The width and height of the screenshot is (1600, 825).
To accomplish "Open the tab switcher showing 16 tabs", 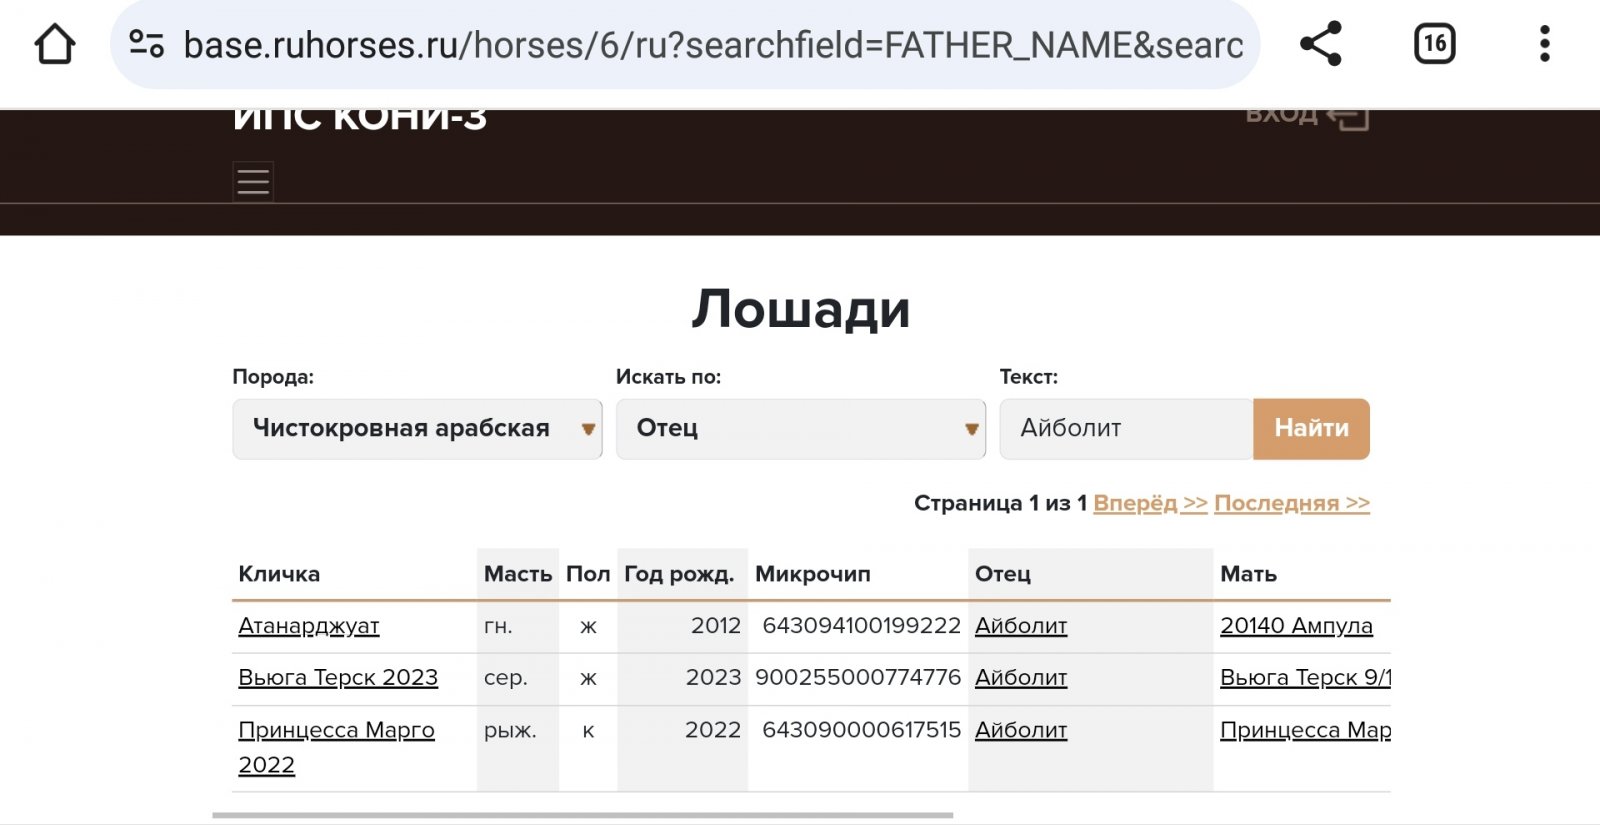I will [1434, 45].
